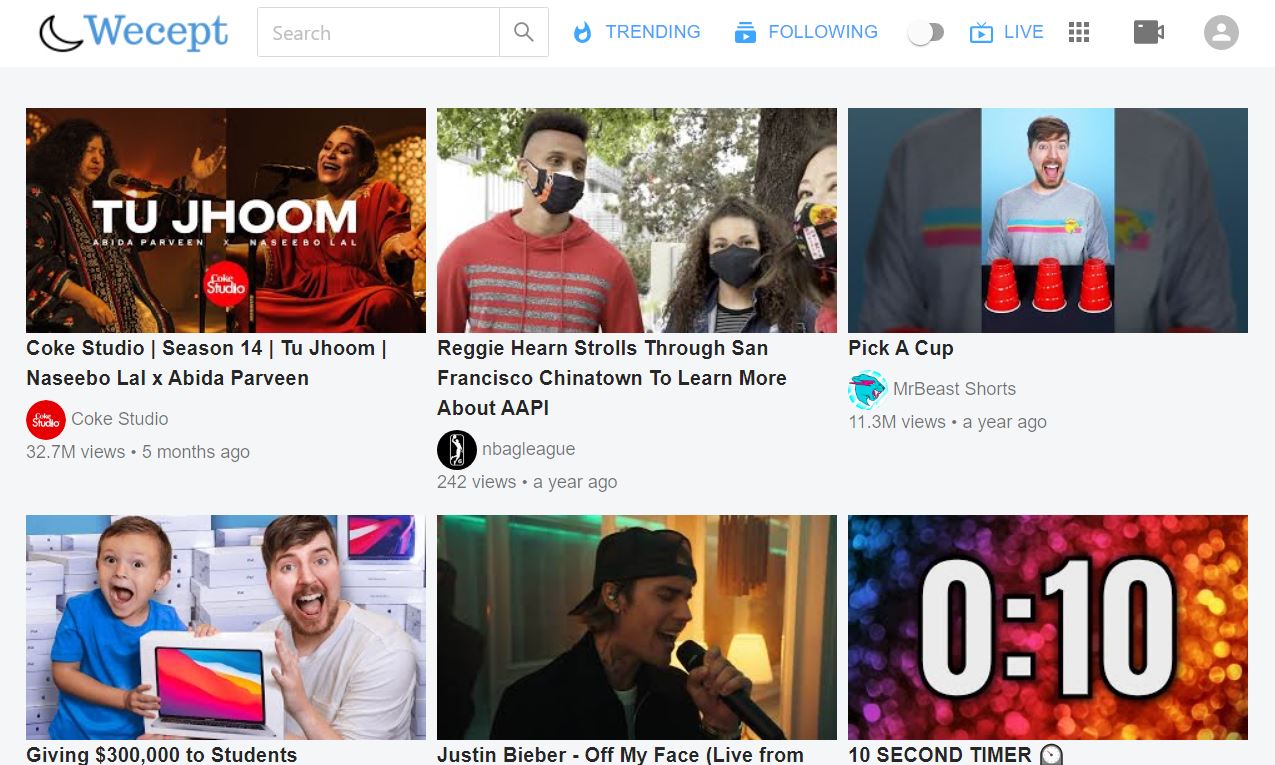Open the user account avatar menu
The width and height of the screenshot is (1275, 765).
(x=1221, y=33)
